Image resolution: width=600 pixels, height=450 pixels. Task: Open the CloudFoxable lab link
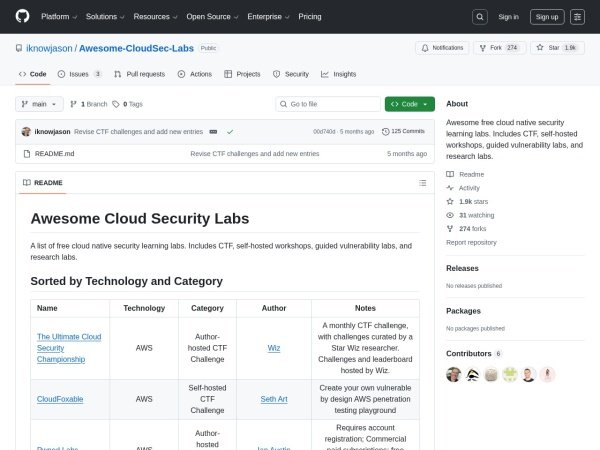click(x=60, y=399)
